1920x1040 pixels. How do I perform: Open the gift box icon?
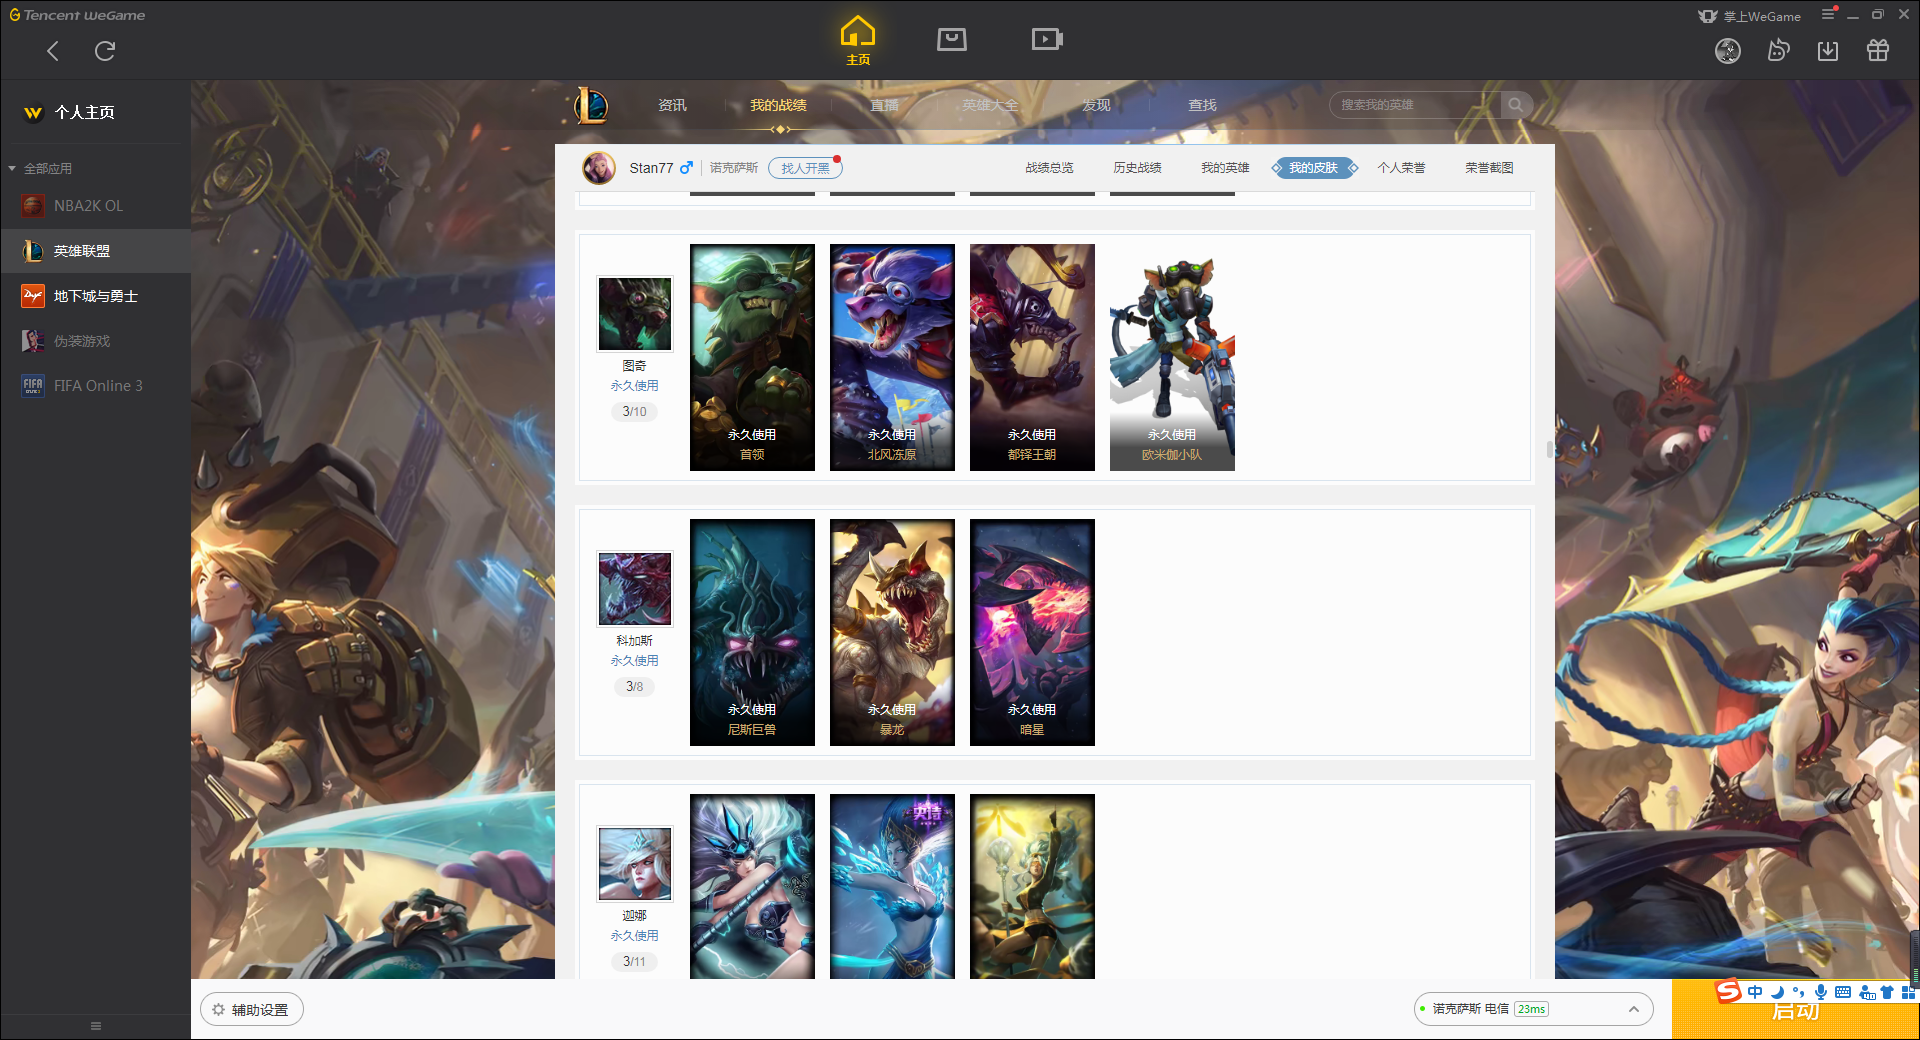click(1878, 51)
